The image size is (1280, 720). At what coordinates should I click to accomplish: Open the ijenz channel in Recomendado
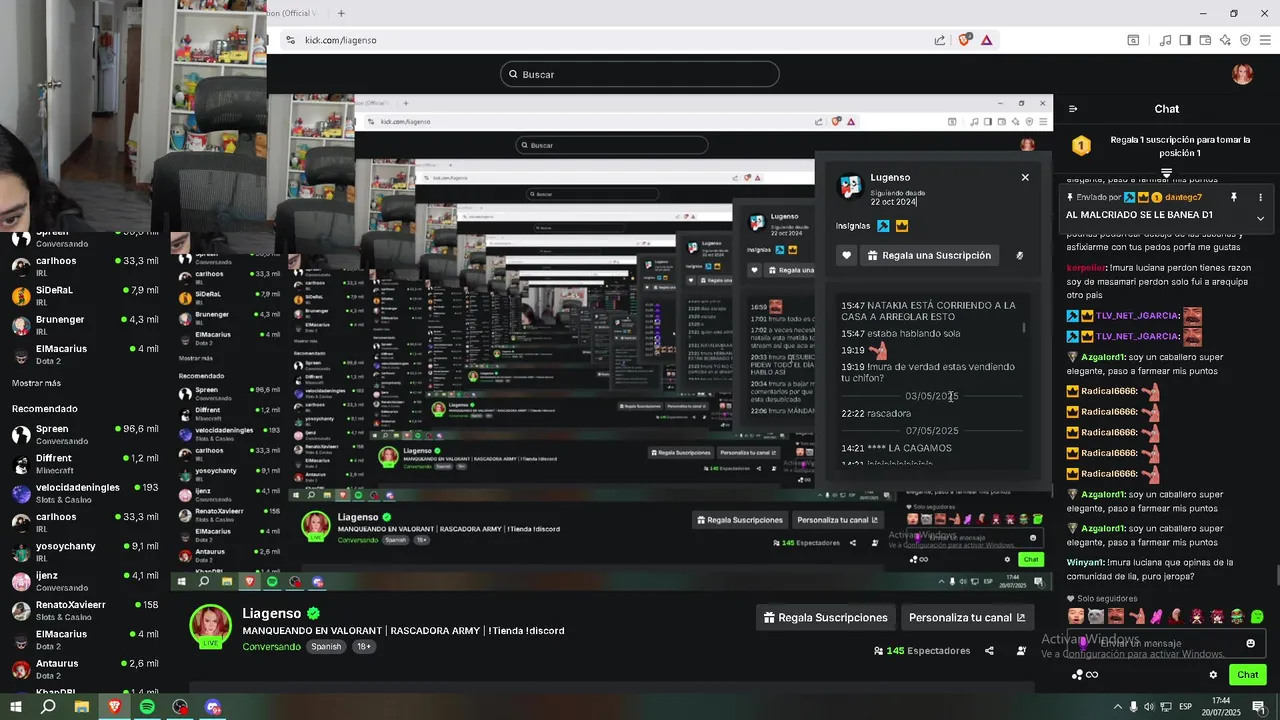point(85,581)
